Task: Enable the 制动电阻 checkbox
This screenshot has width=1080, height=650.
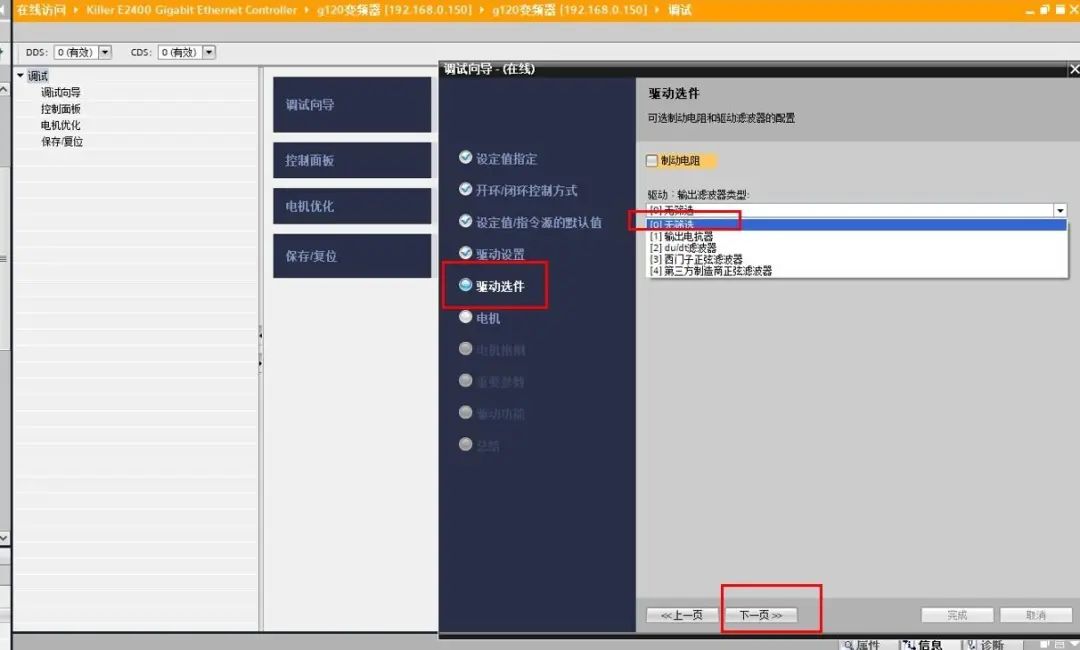Action: click(x=652, y=160)
